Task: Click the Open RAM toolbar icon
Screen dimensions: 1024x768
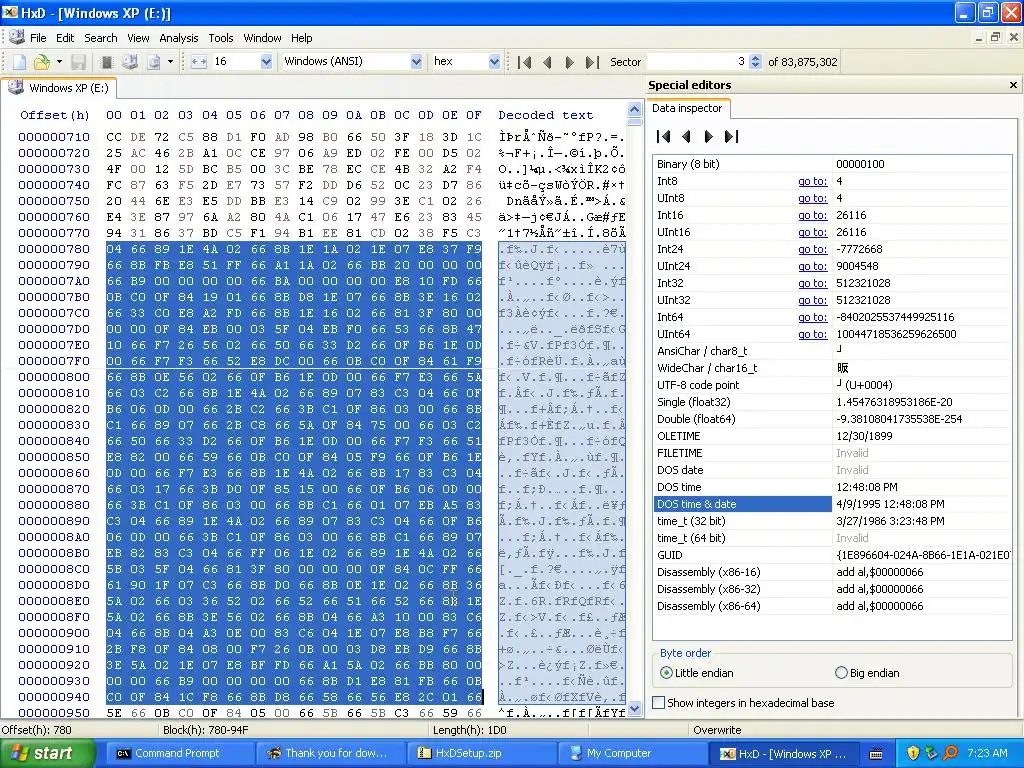Action: [x=107, y=62]
